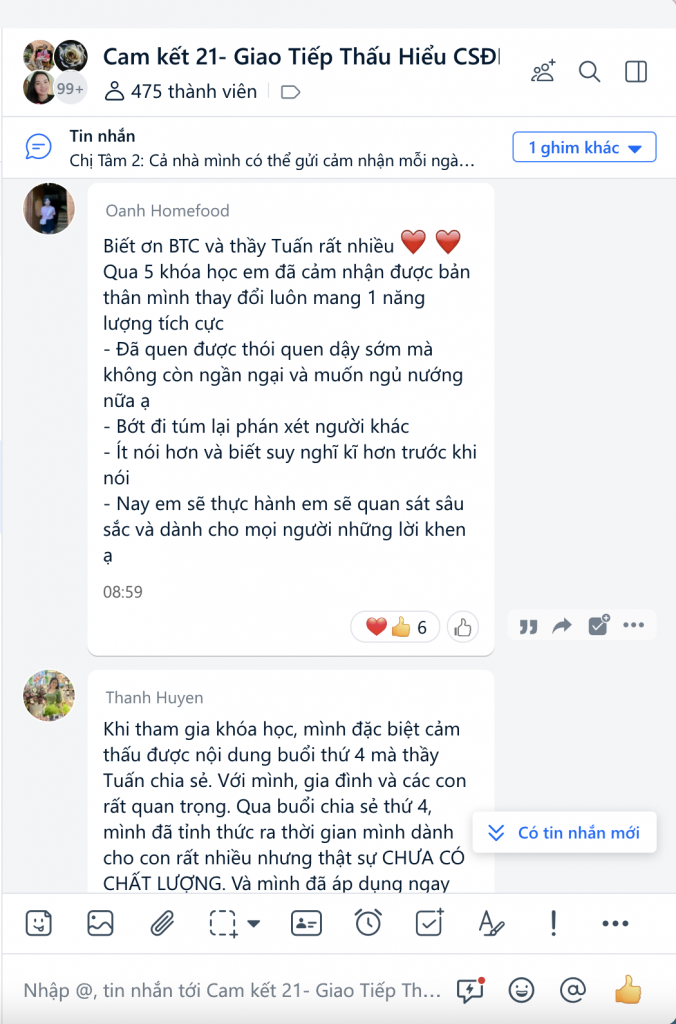Jump to new messages via 'Có tin nhắn mới'
The width and height of the screenshot is (676, 1024).
pyautogui.click(x=564, y=833)
